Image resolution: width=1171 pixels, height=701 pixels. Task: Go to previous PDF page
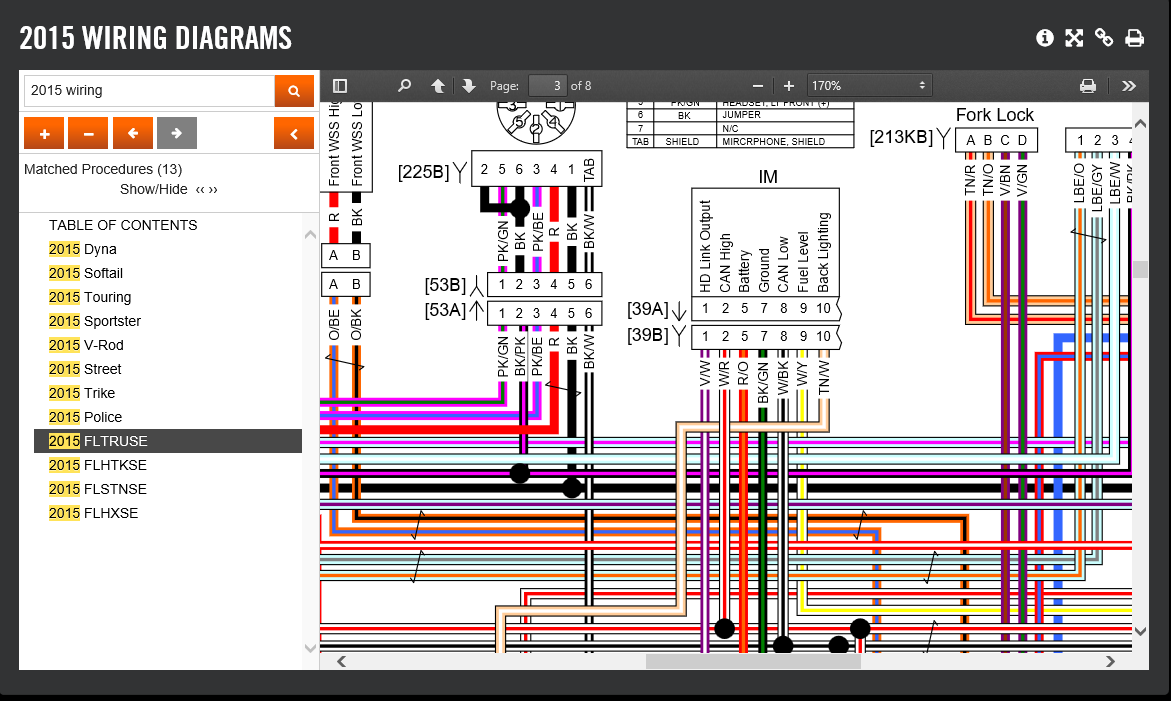[x=438, y=86]
